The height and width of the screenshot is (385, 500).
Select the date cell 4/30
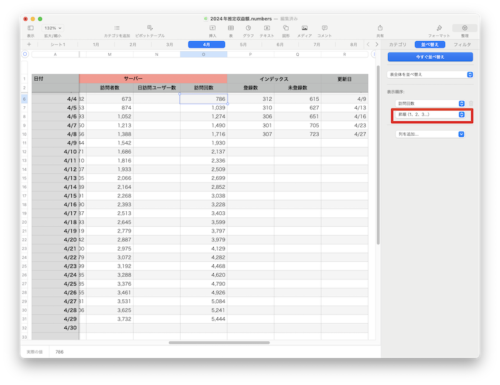pyautogui.click(x=55, y=328)
